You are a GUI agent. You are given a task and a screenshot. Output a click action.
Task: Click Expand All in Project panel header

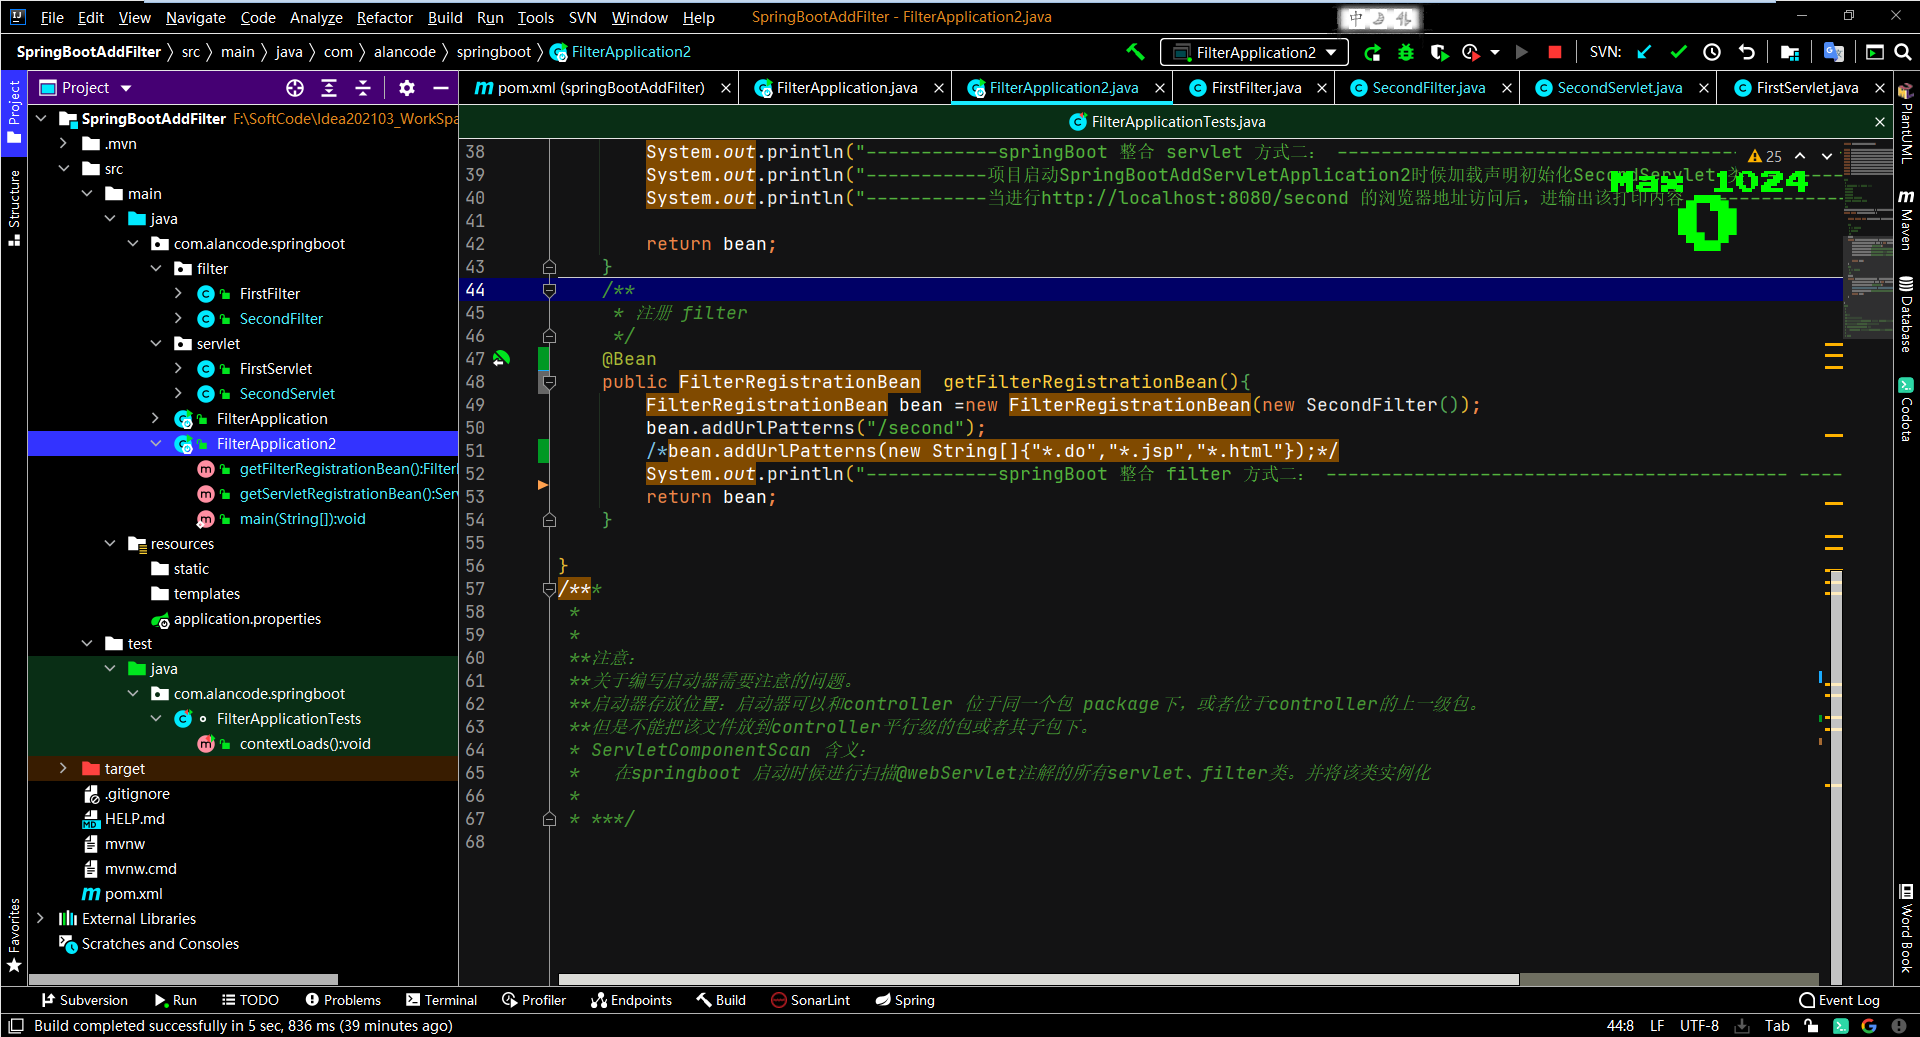point(329,88)
